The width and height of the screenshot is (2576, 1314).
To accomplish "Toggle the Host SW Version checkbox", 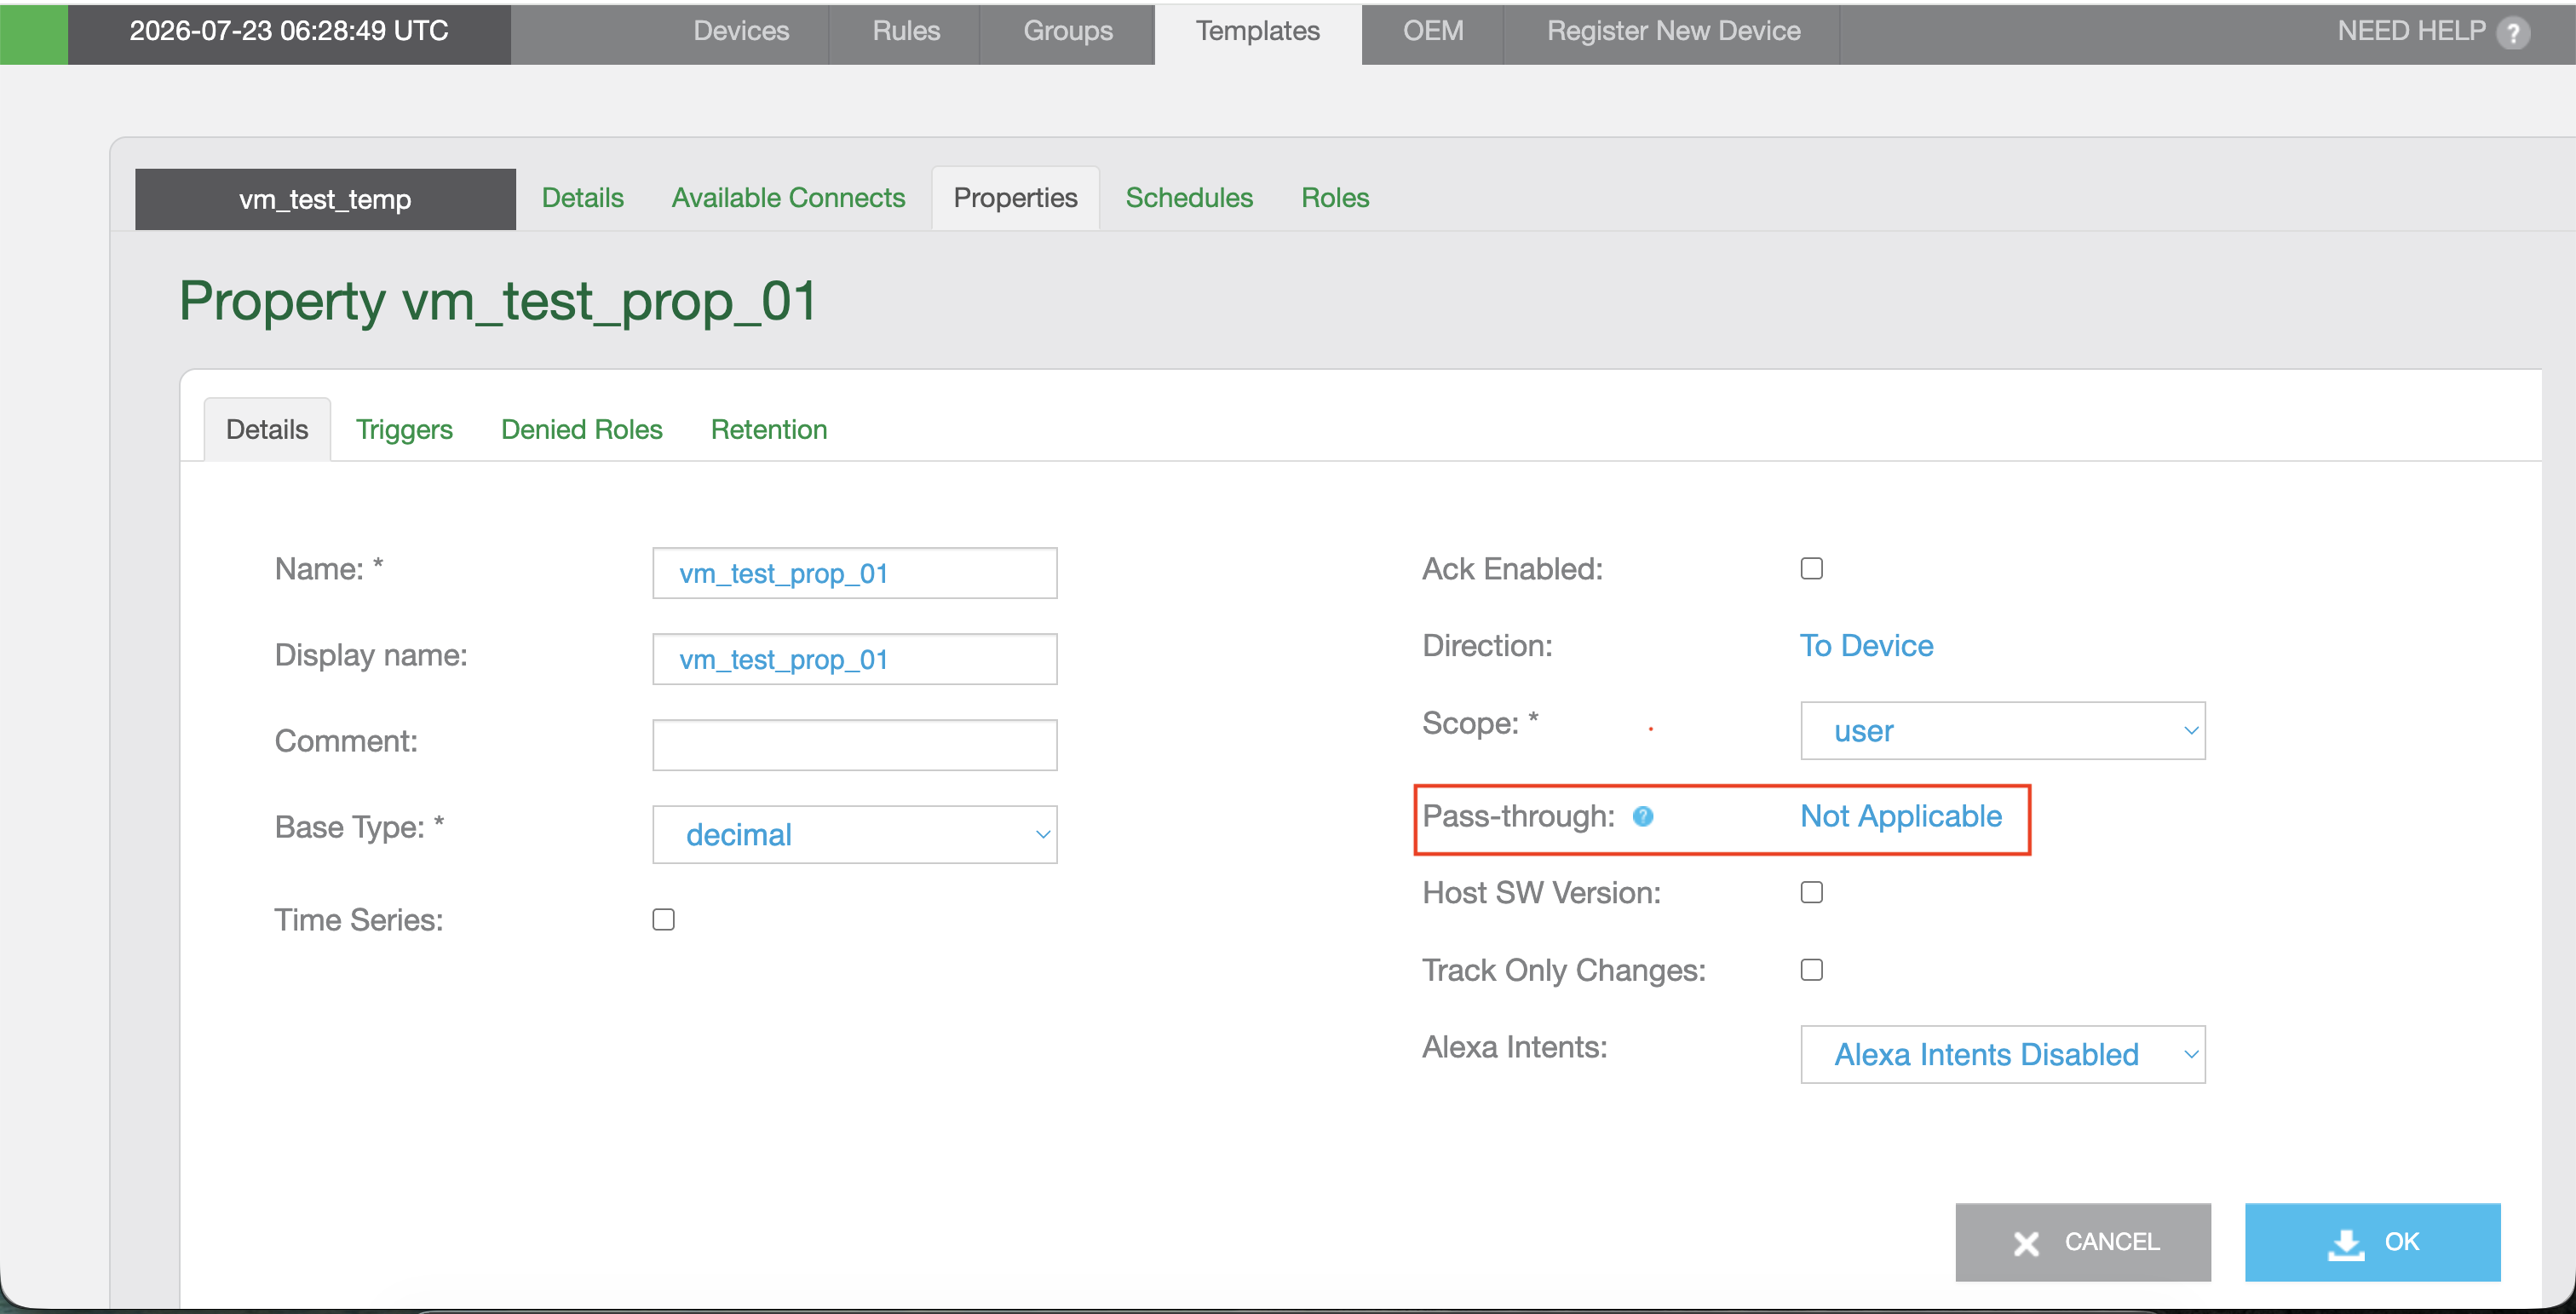I will 1811,892.
